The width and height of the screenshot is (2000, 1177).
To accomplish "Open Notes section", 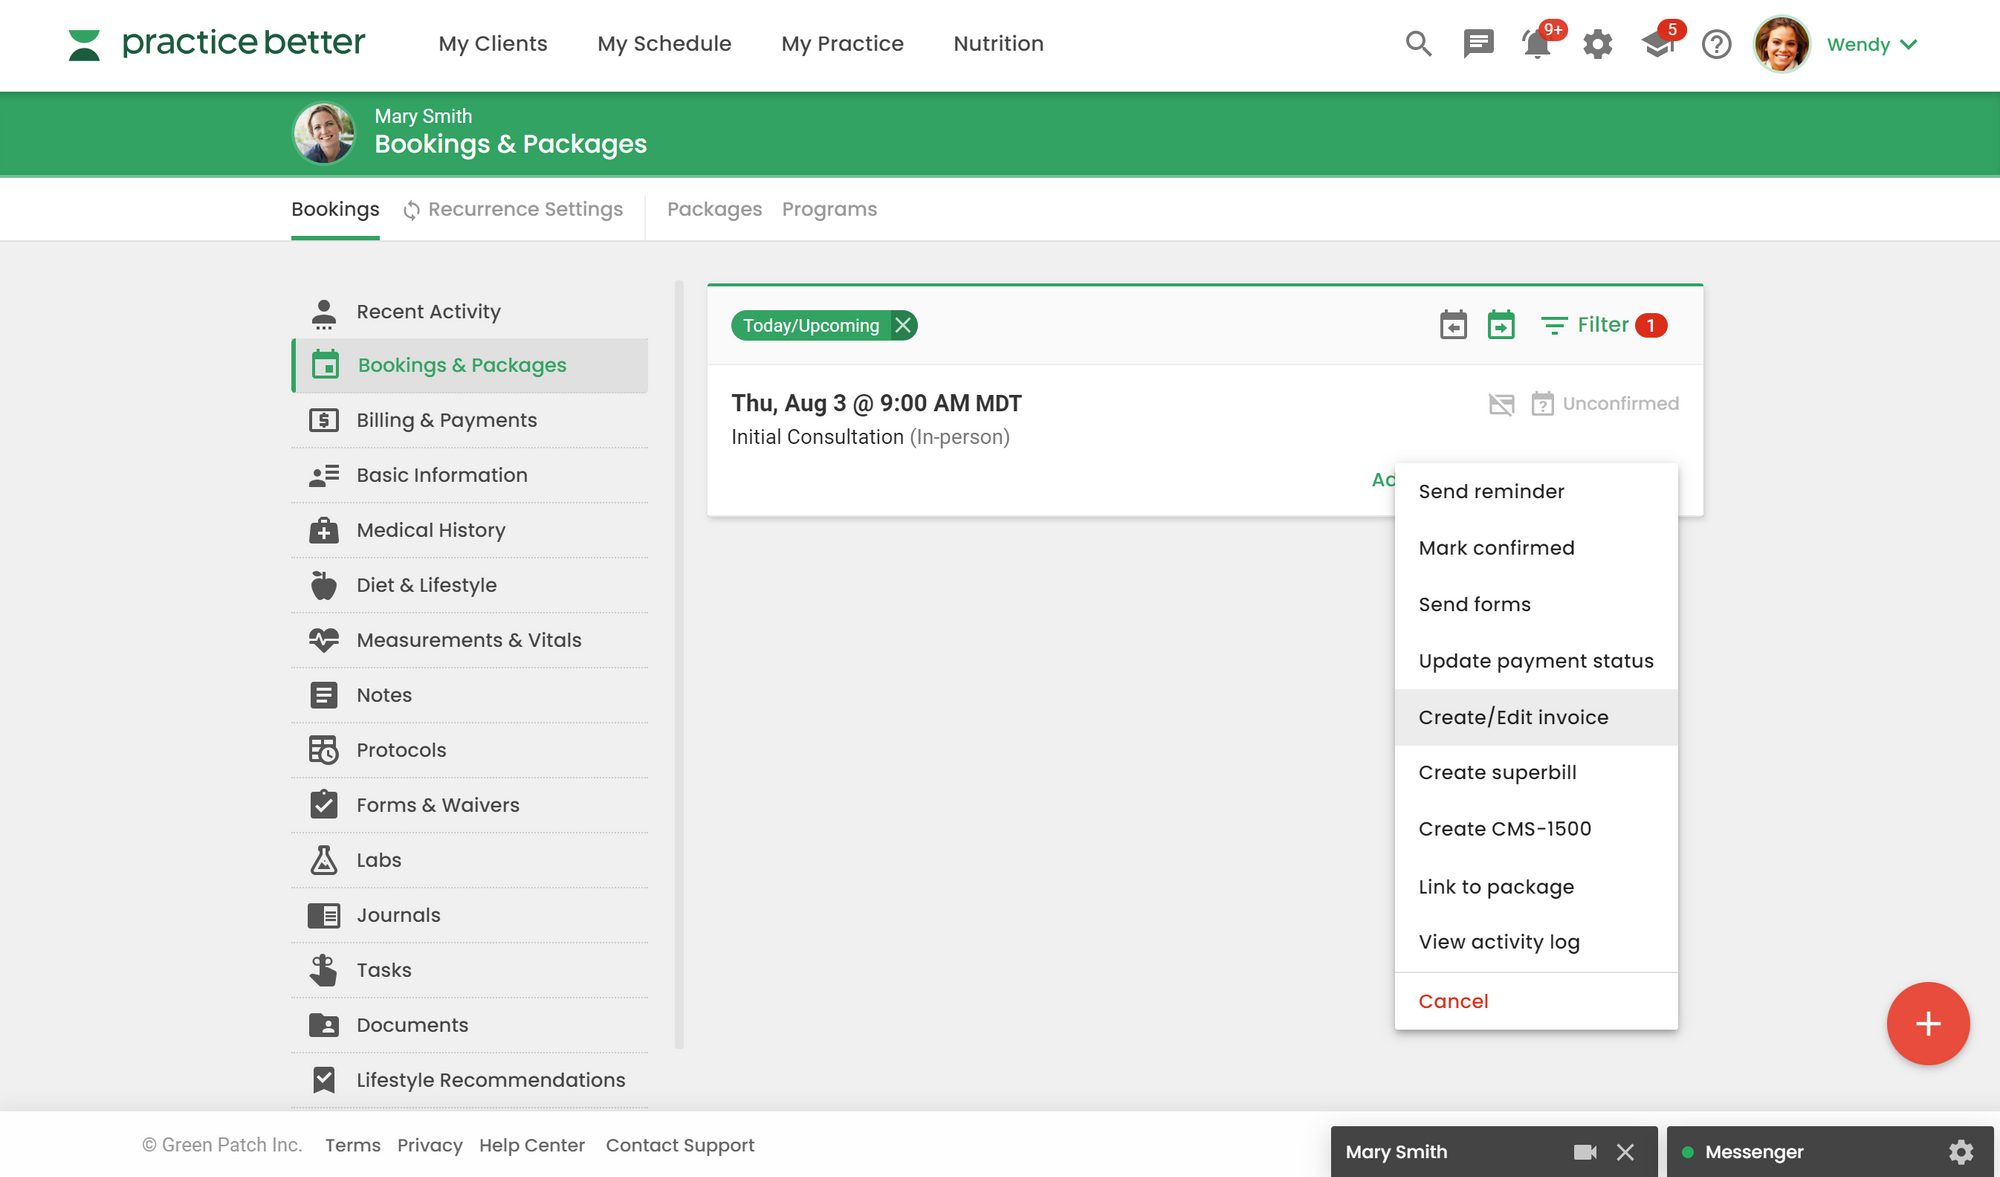I will pos(470,695).
